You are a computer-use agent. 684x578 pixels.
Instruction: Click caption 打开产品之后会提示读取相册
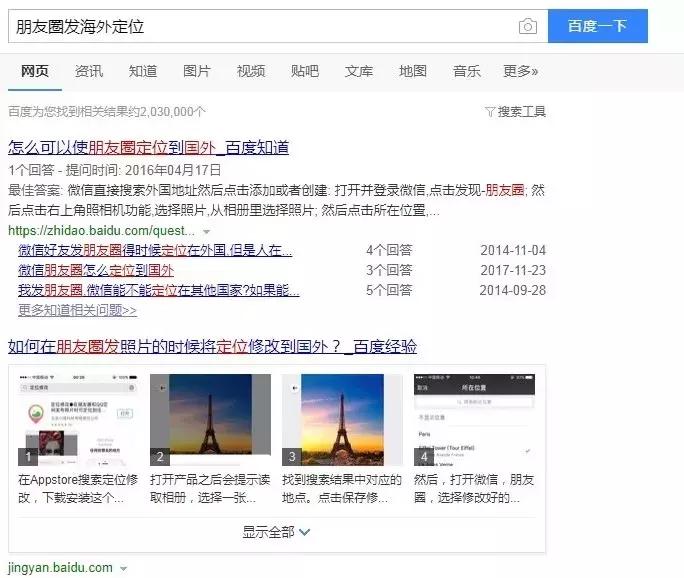(x=210, y=489)
